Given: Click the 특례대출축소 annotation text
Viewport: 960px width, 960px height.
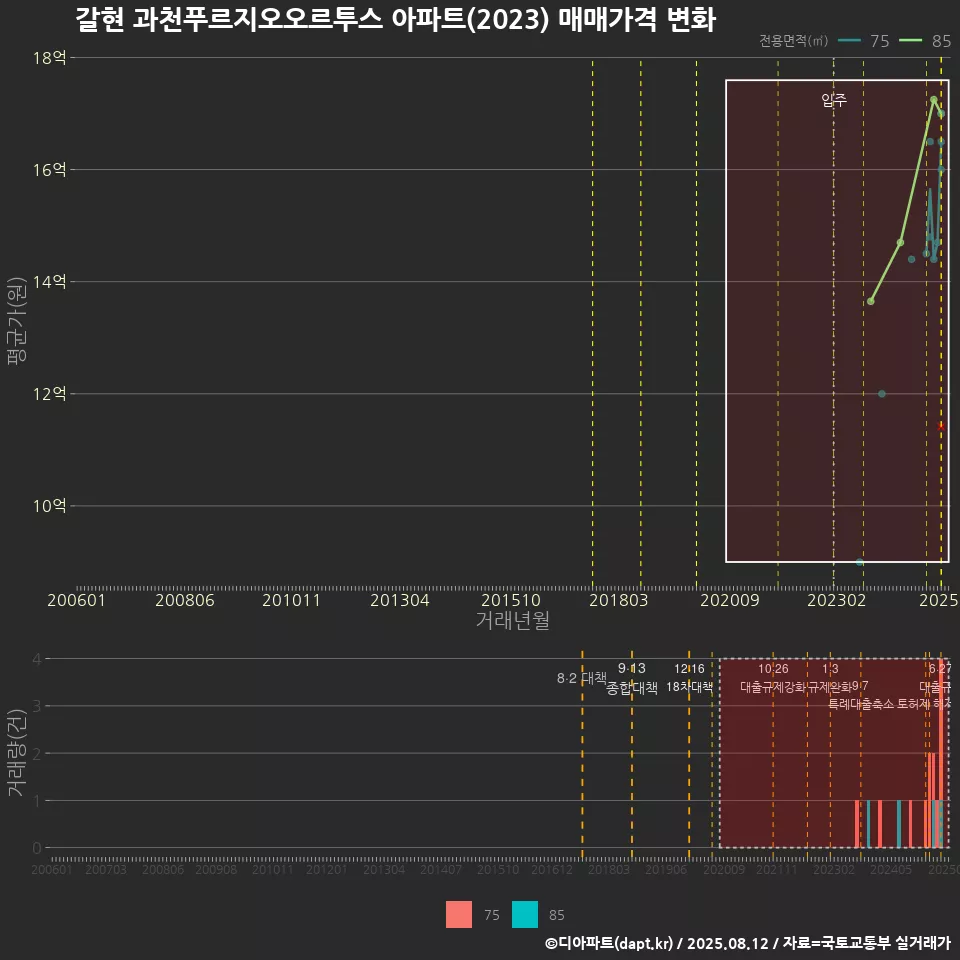Looking at the screenshot, I should click(861, 704).
